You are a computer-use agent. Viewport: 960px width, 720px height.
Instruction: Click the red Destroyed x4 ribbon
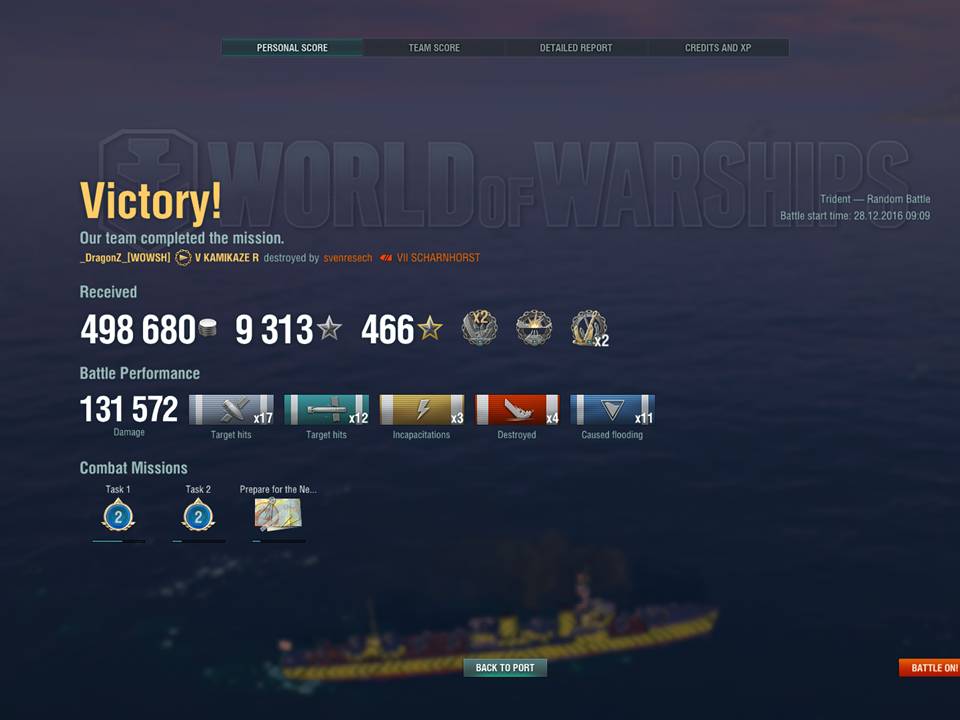point(517,410)
